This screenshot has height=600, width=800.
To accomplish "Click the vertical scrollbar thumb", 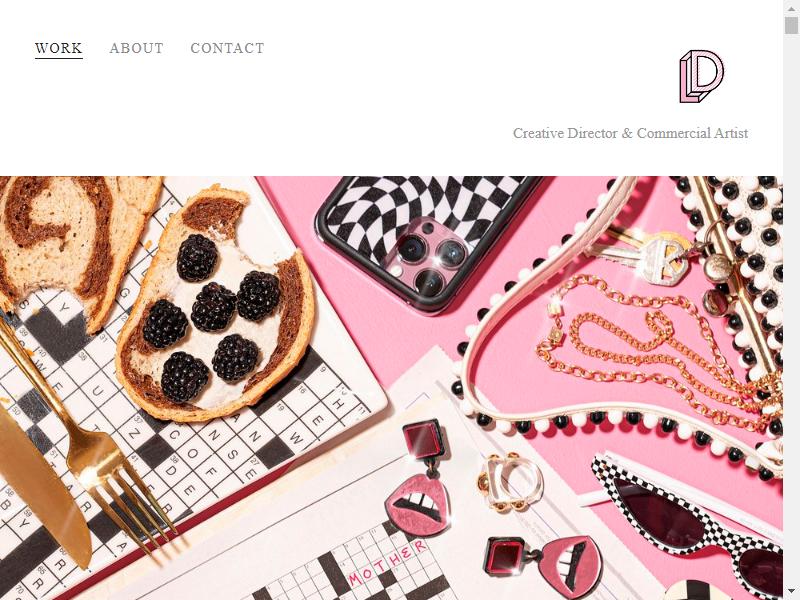I will [x=791, y=24].
